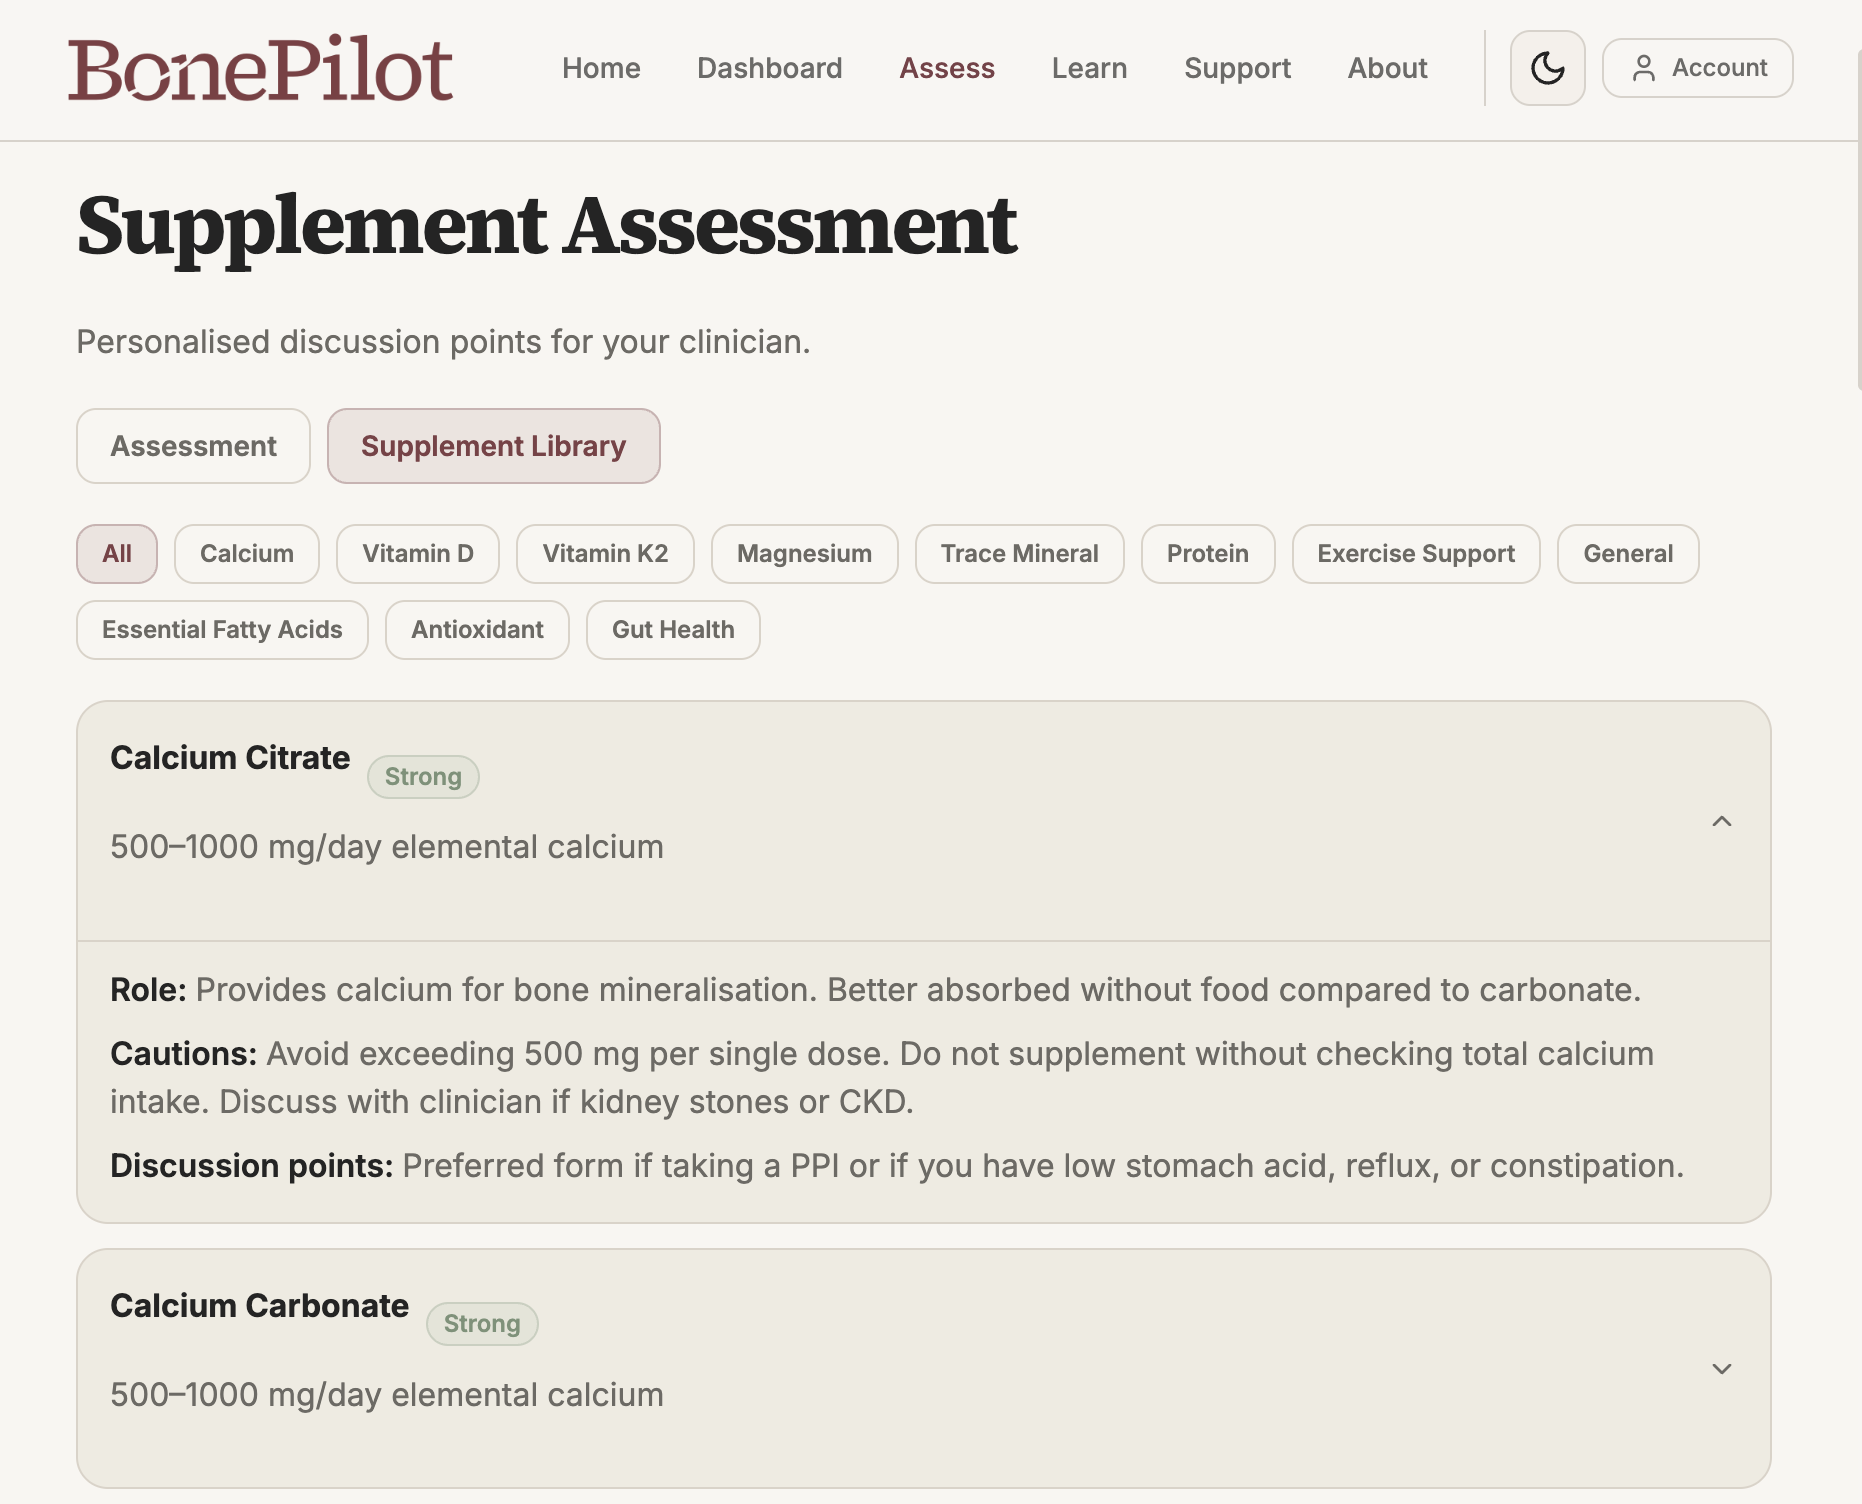
Task: Click the 'Cautions:' label text
Action: pos(184,1054)
